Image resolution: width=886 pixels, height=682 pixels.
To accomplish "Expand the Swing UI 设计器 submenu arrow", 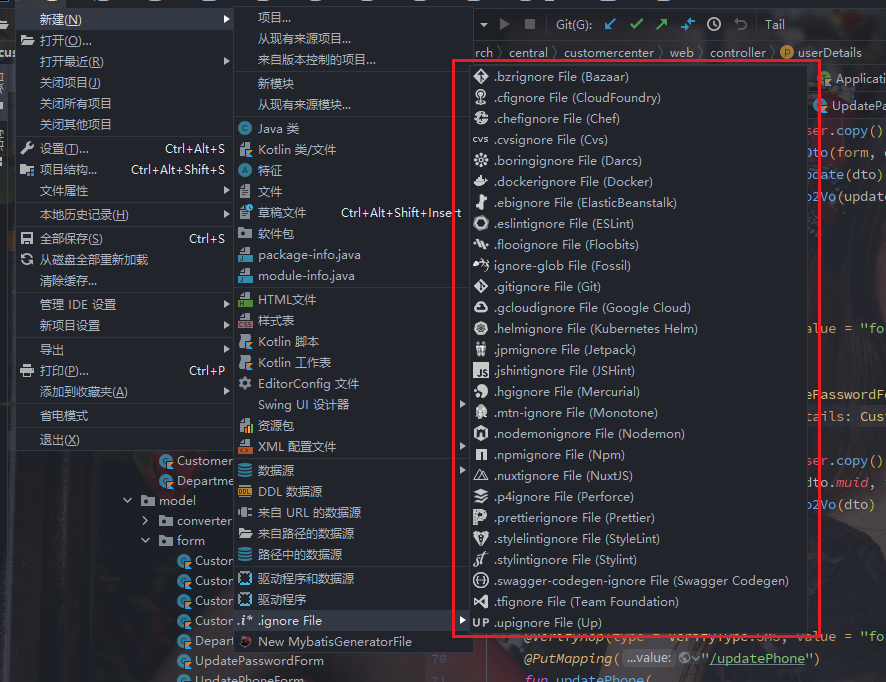I will (462, 404).
